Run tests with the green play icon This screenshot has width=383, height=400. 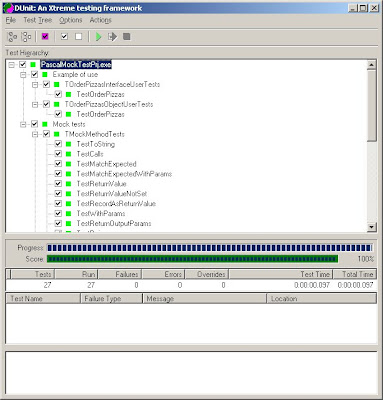coord(98,36)
